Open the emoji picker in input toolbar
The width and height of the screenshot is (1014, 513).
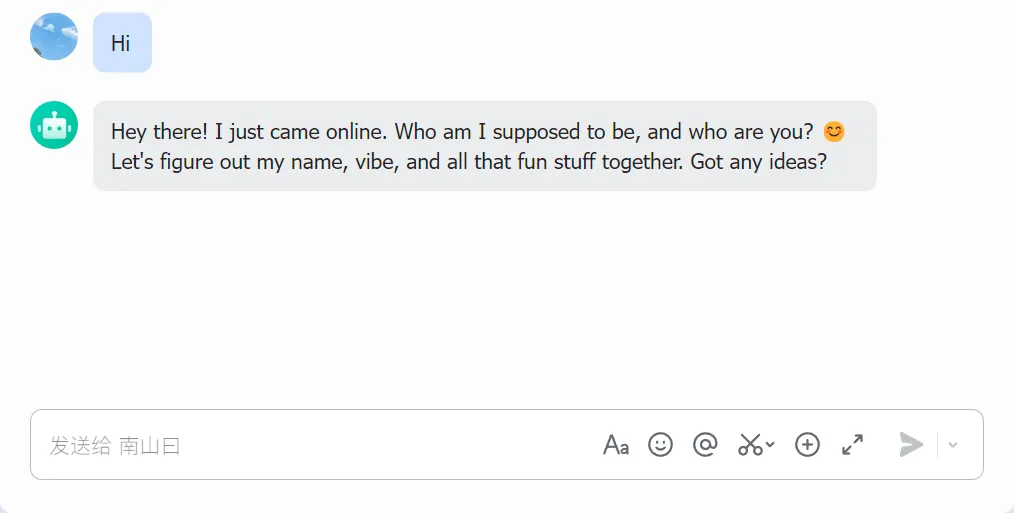coord(660,445)
